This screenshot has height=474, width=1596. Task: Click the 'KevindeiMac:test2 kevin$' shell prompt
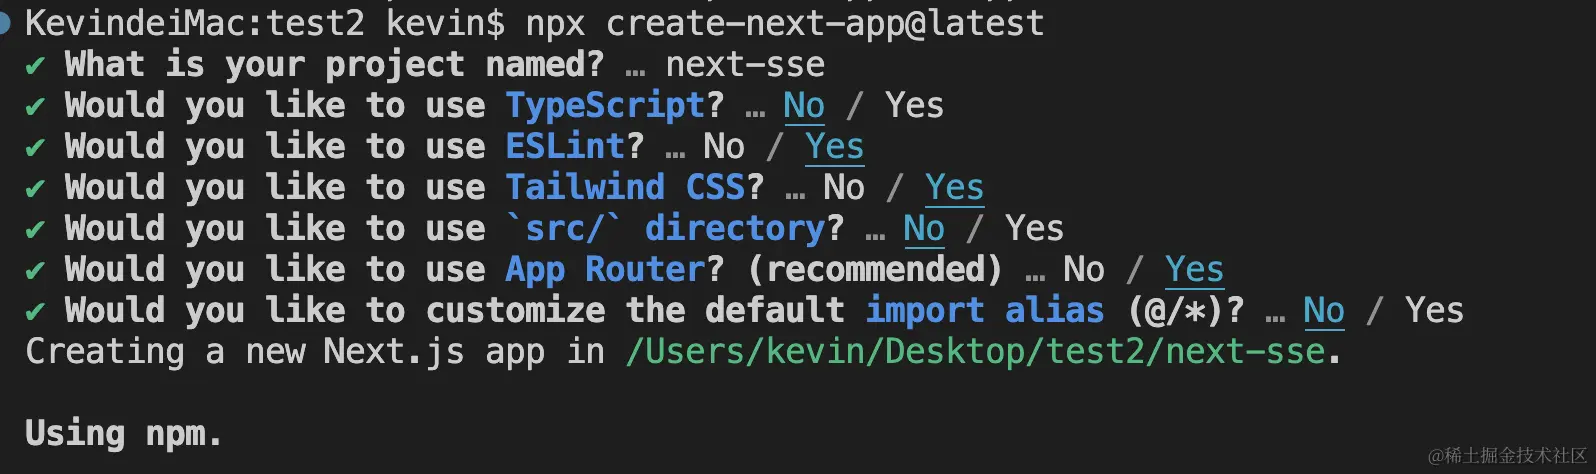click(x=265, y=22)
